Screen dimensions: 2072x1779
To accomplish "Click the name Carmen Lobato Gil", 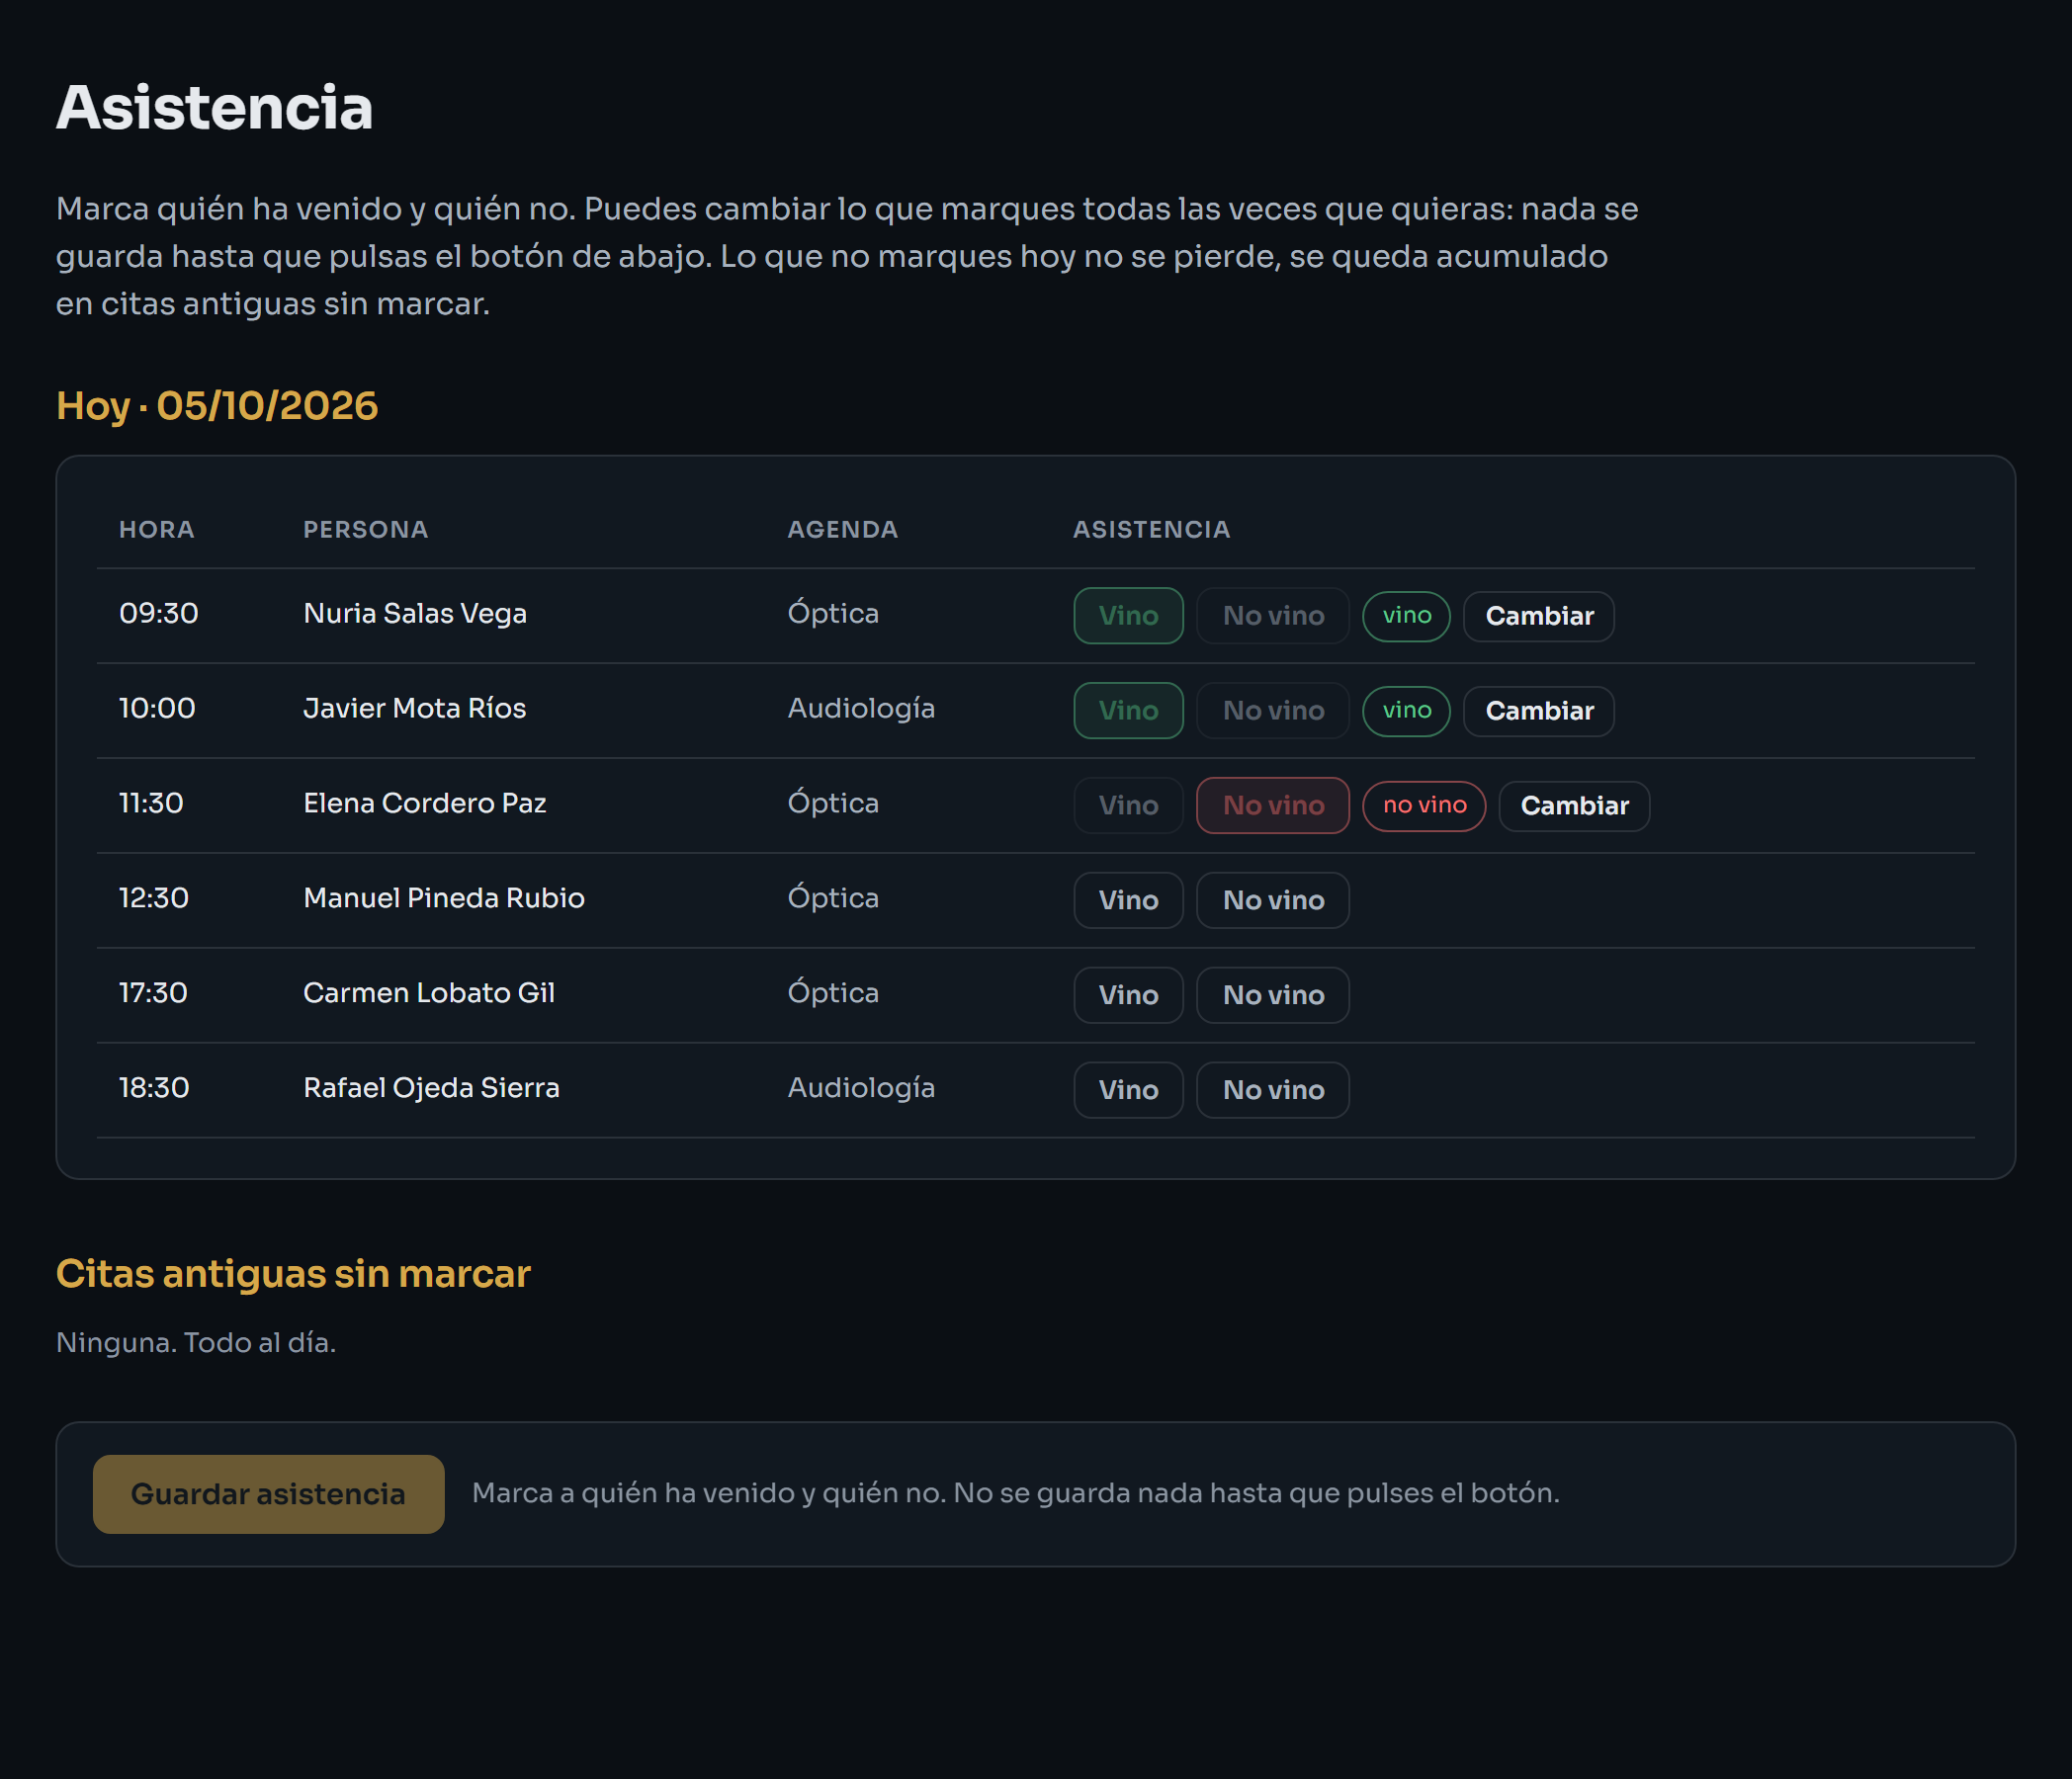I will tap(428, 993).
